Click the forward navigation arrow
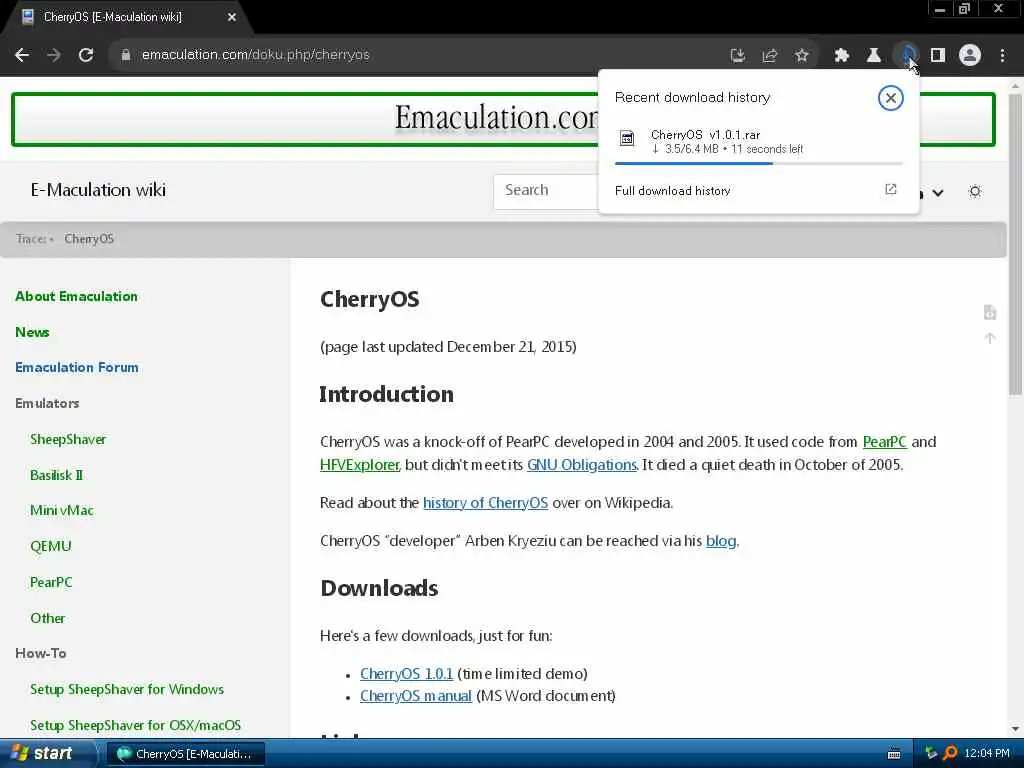1024x768 pixels. (x=54, y=56)
